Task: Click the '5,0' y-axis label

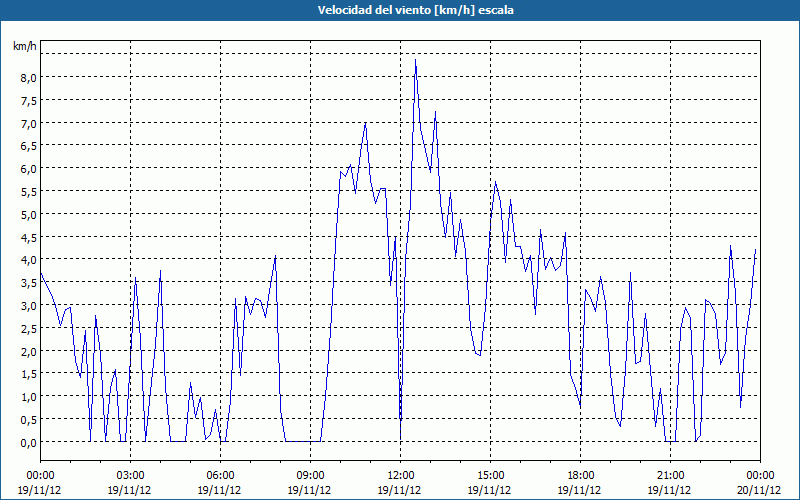Action: [x=29, y=214]
